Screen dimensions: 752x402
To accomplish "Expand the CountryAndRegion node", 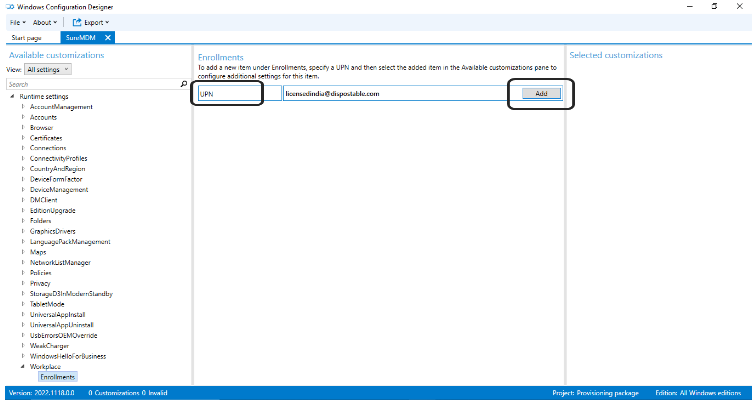I will point(23,169).
